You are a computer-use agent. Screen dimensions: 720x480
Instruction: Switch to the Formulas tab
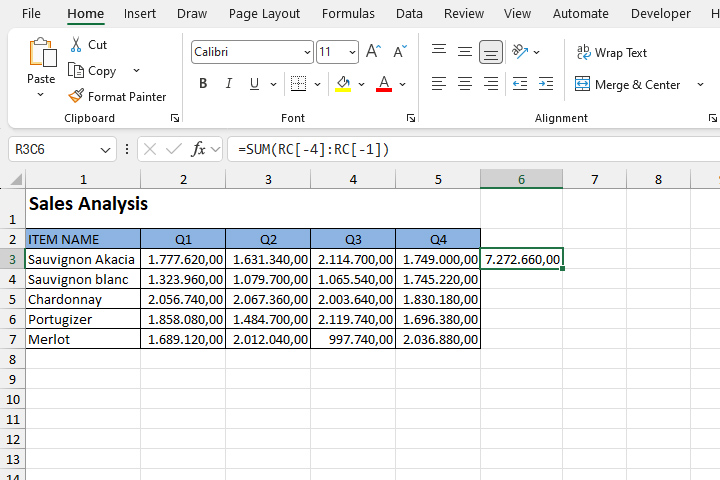pos(348,14)
